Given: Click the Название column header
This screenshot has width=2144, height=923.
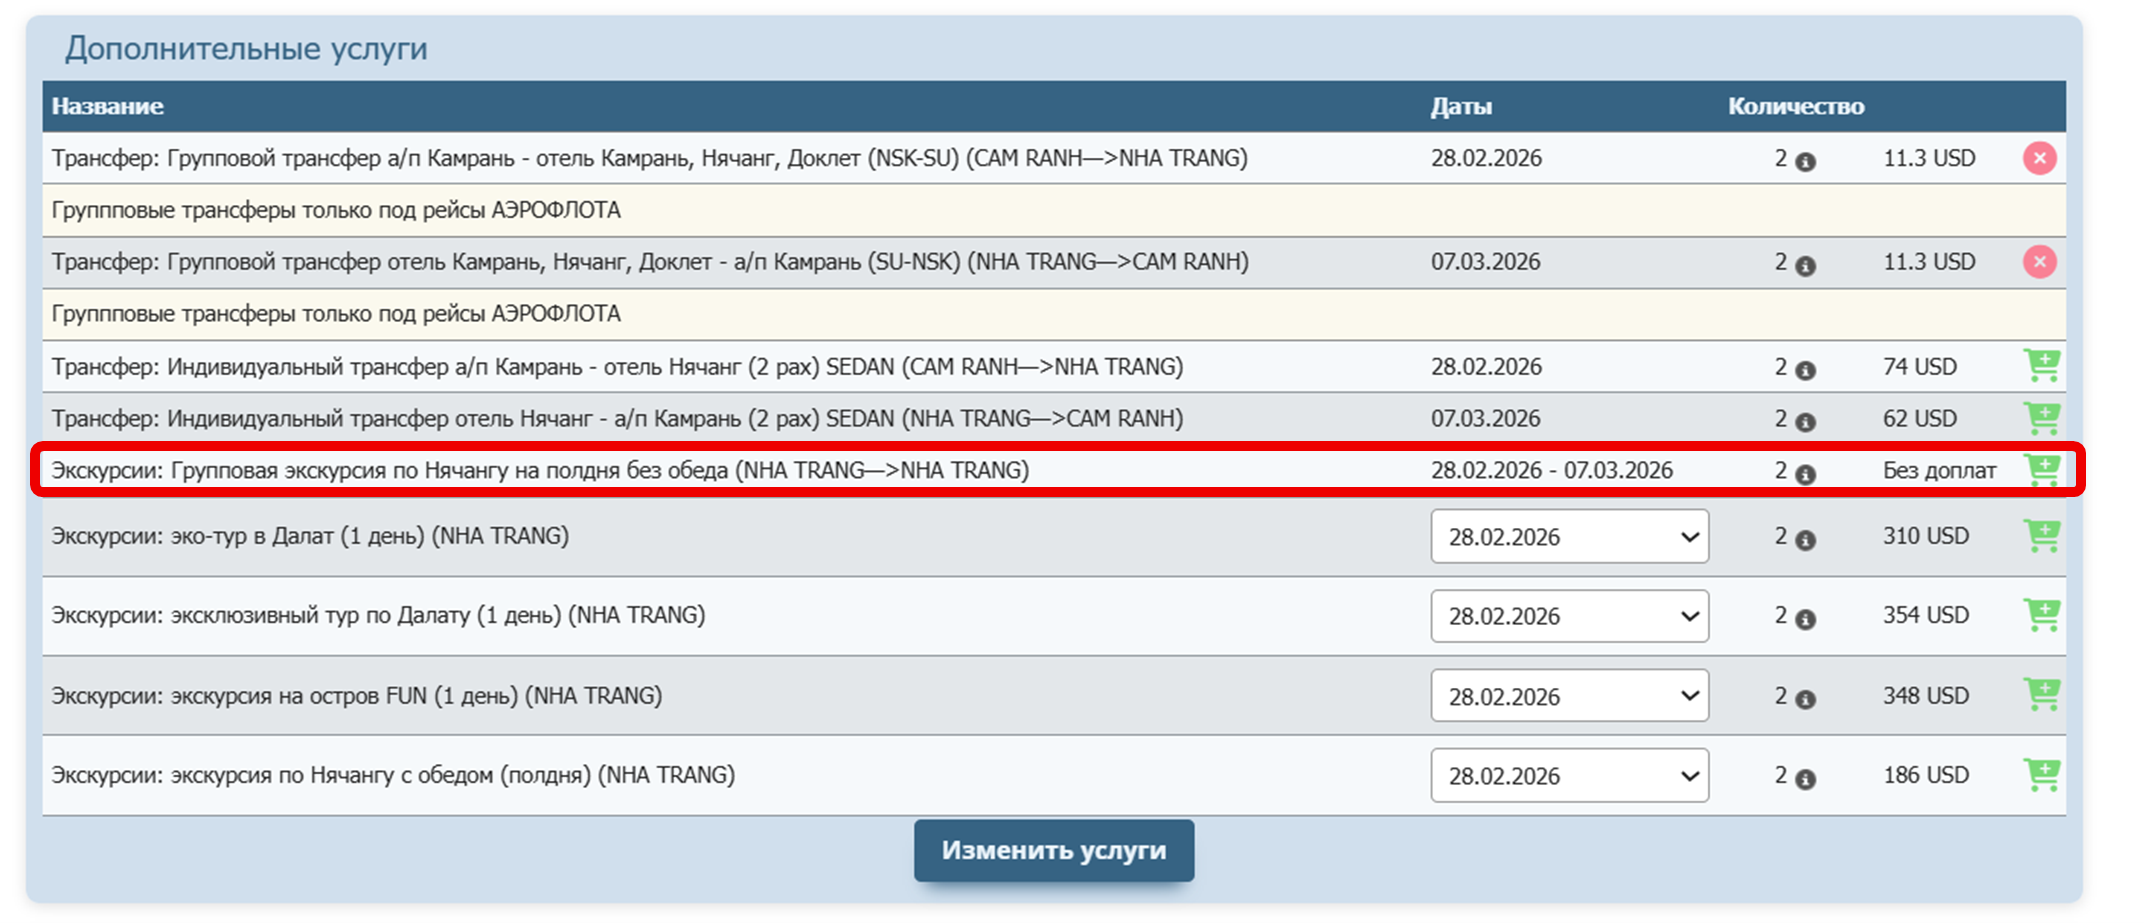Looking at the screenshot, I should click(x=107, y=106).
